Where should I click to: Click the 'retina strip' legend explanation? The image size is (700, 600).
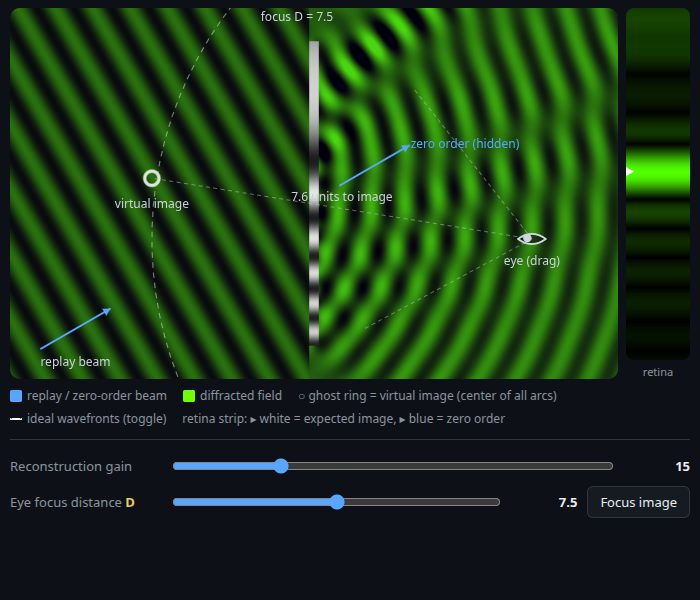pyautogui.click(x=343, y=419)
